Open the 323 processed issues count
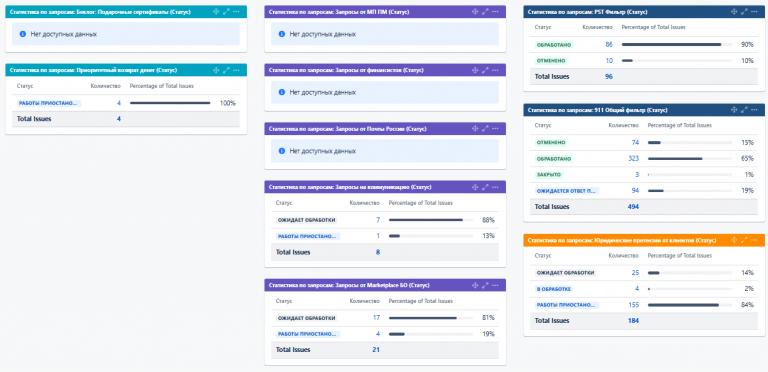Image resolution: width=768 pixels, height=372 pixels. click(x=634, y=159)
